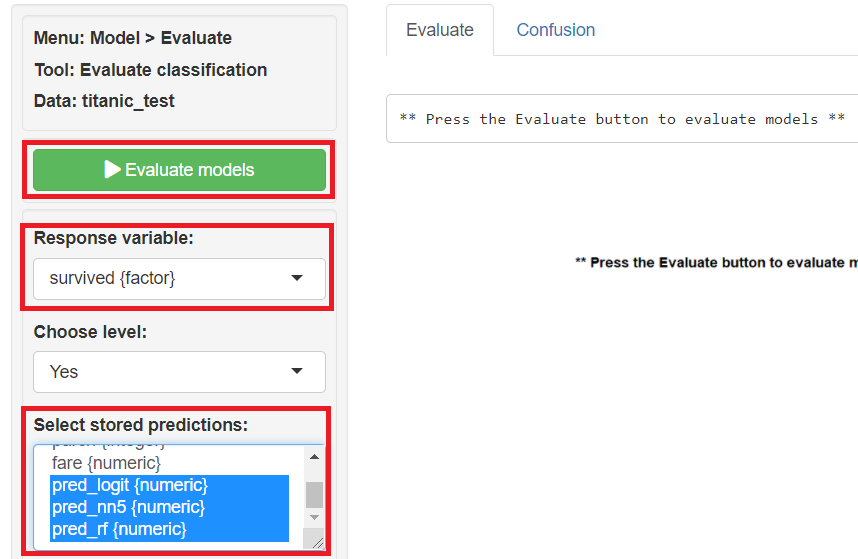Select the partially hidden top list item
858x559 pixels.
tap(108, 446)
